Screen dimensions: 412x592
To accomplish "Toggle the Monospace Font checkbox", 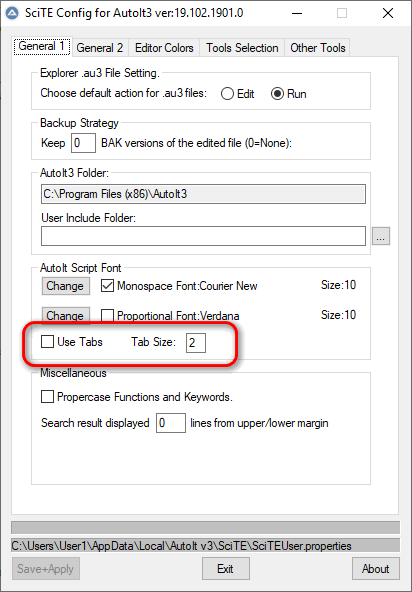I will point(108,286).
